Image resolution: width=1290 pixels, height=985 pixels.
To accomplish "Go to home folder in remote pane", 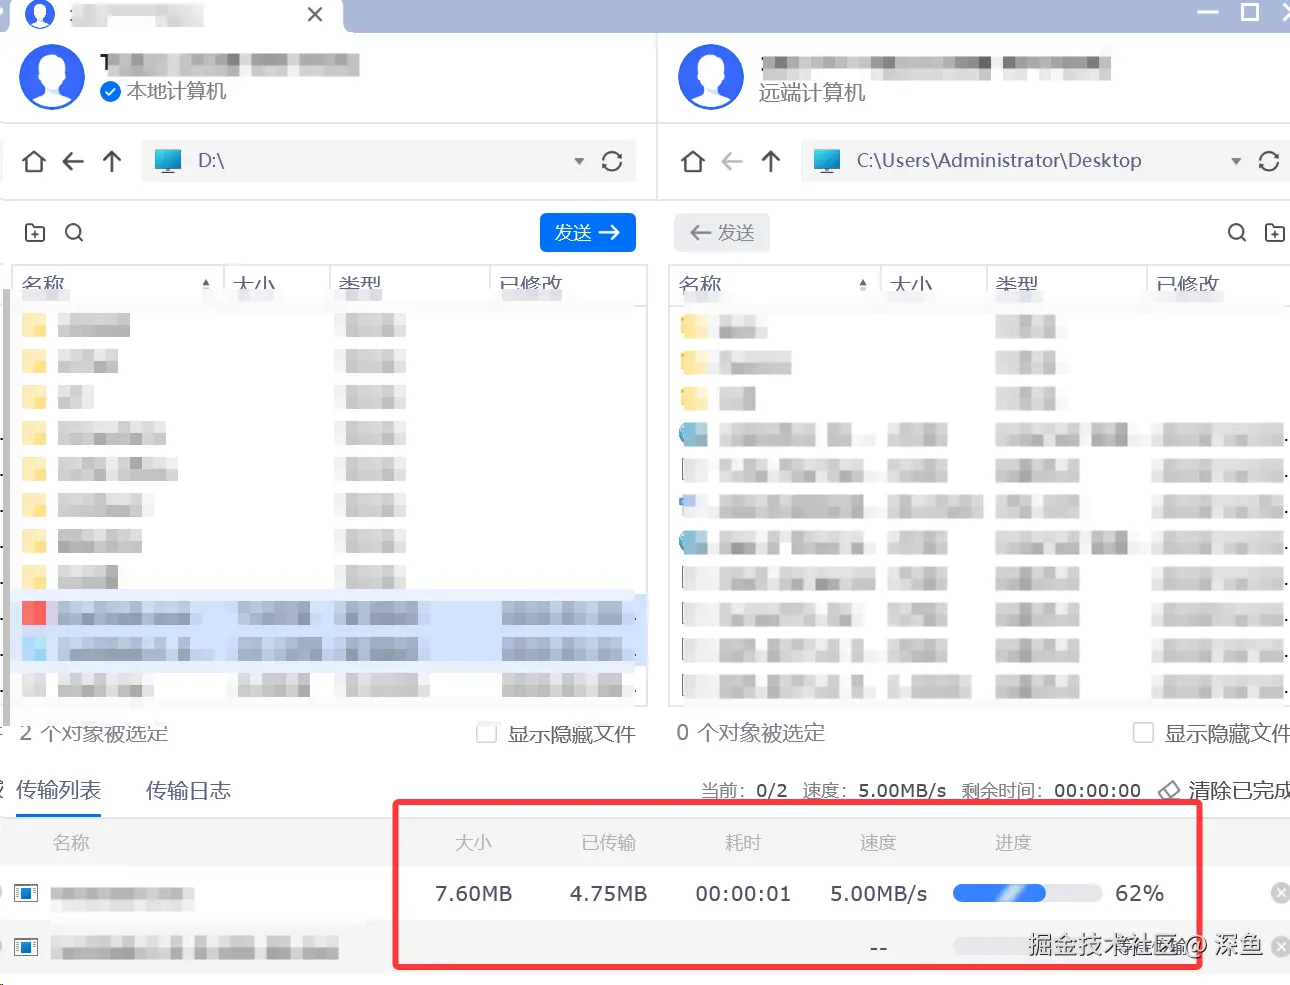I will point(693,161).
